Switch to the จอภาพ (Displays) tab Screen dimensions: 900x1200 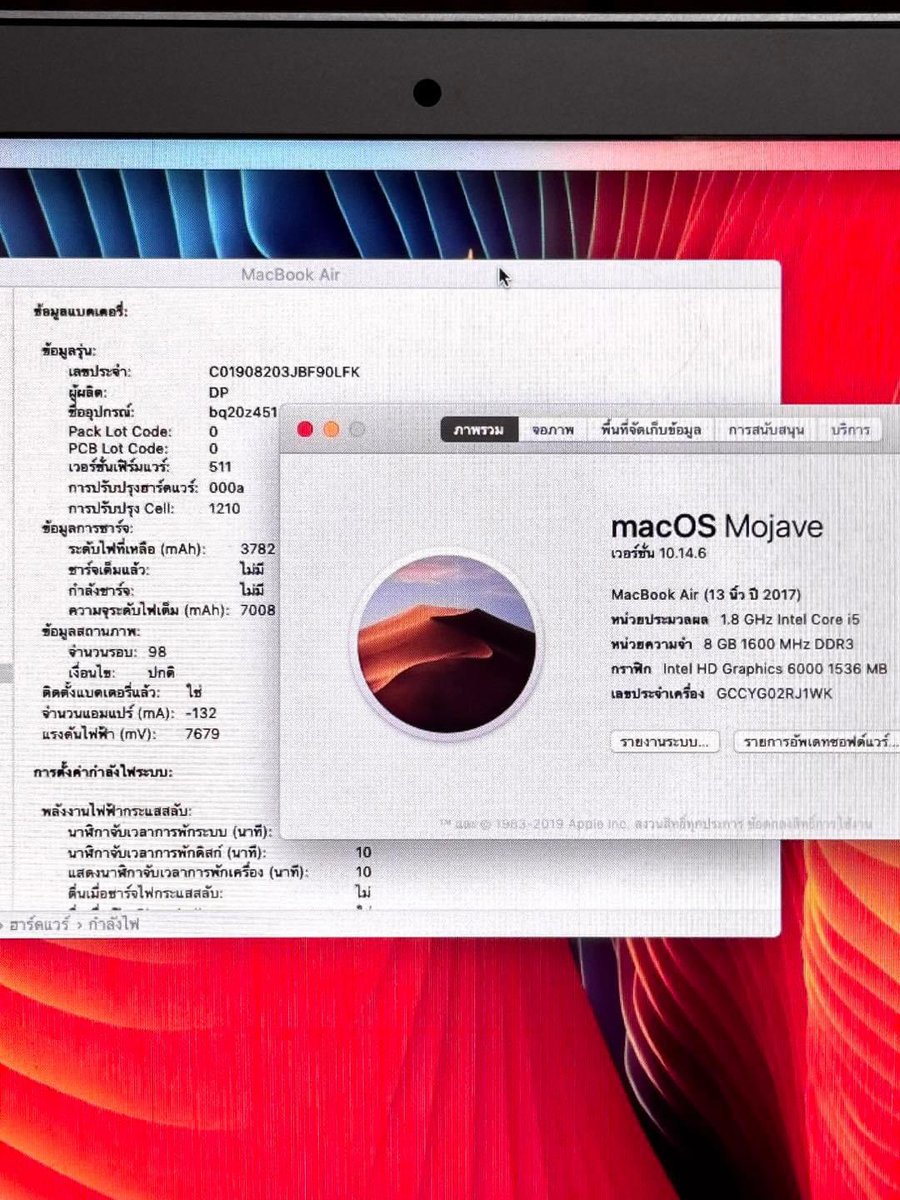click(x=553, y=430)
